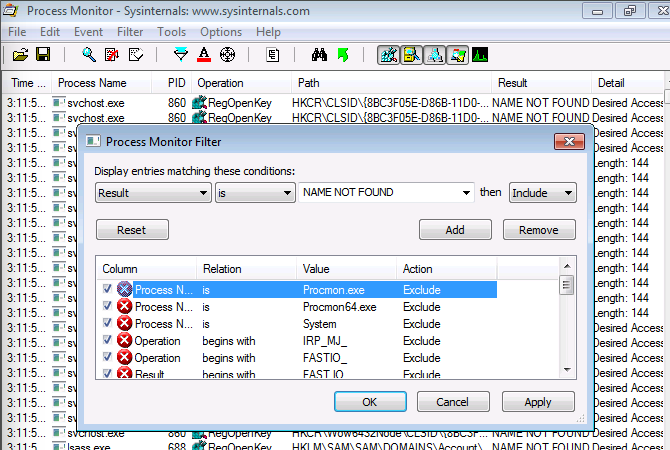This screenshot has width=670, height=450.
Task: Click the filter list scrollbar thumb
Action: [x=567, y=285]
